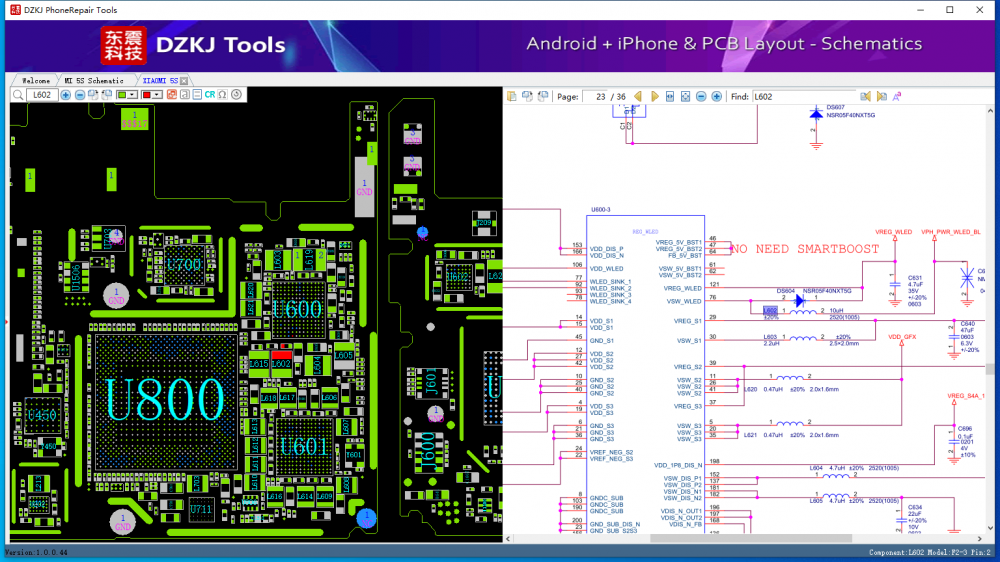Click the fit page icon in schematic toolbar
1000x562 pixels.
click(x=685, y=97)
